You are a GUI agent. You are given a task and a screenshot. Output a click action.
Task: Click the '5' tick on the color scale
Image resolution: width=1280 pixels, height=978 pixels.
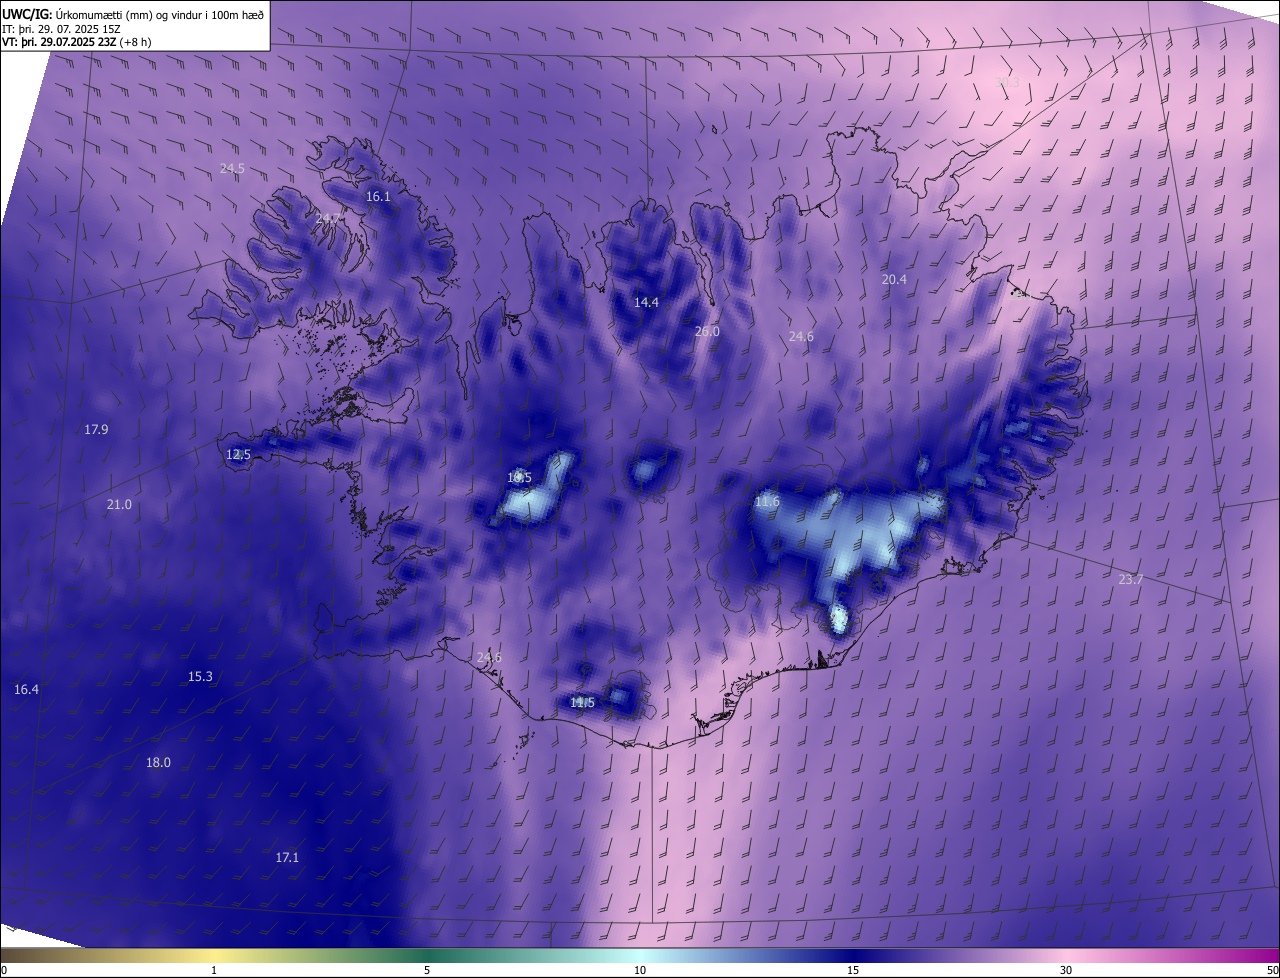point(427,971)
